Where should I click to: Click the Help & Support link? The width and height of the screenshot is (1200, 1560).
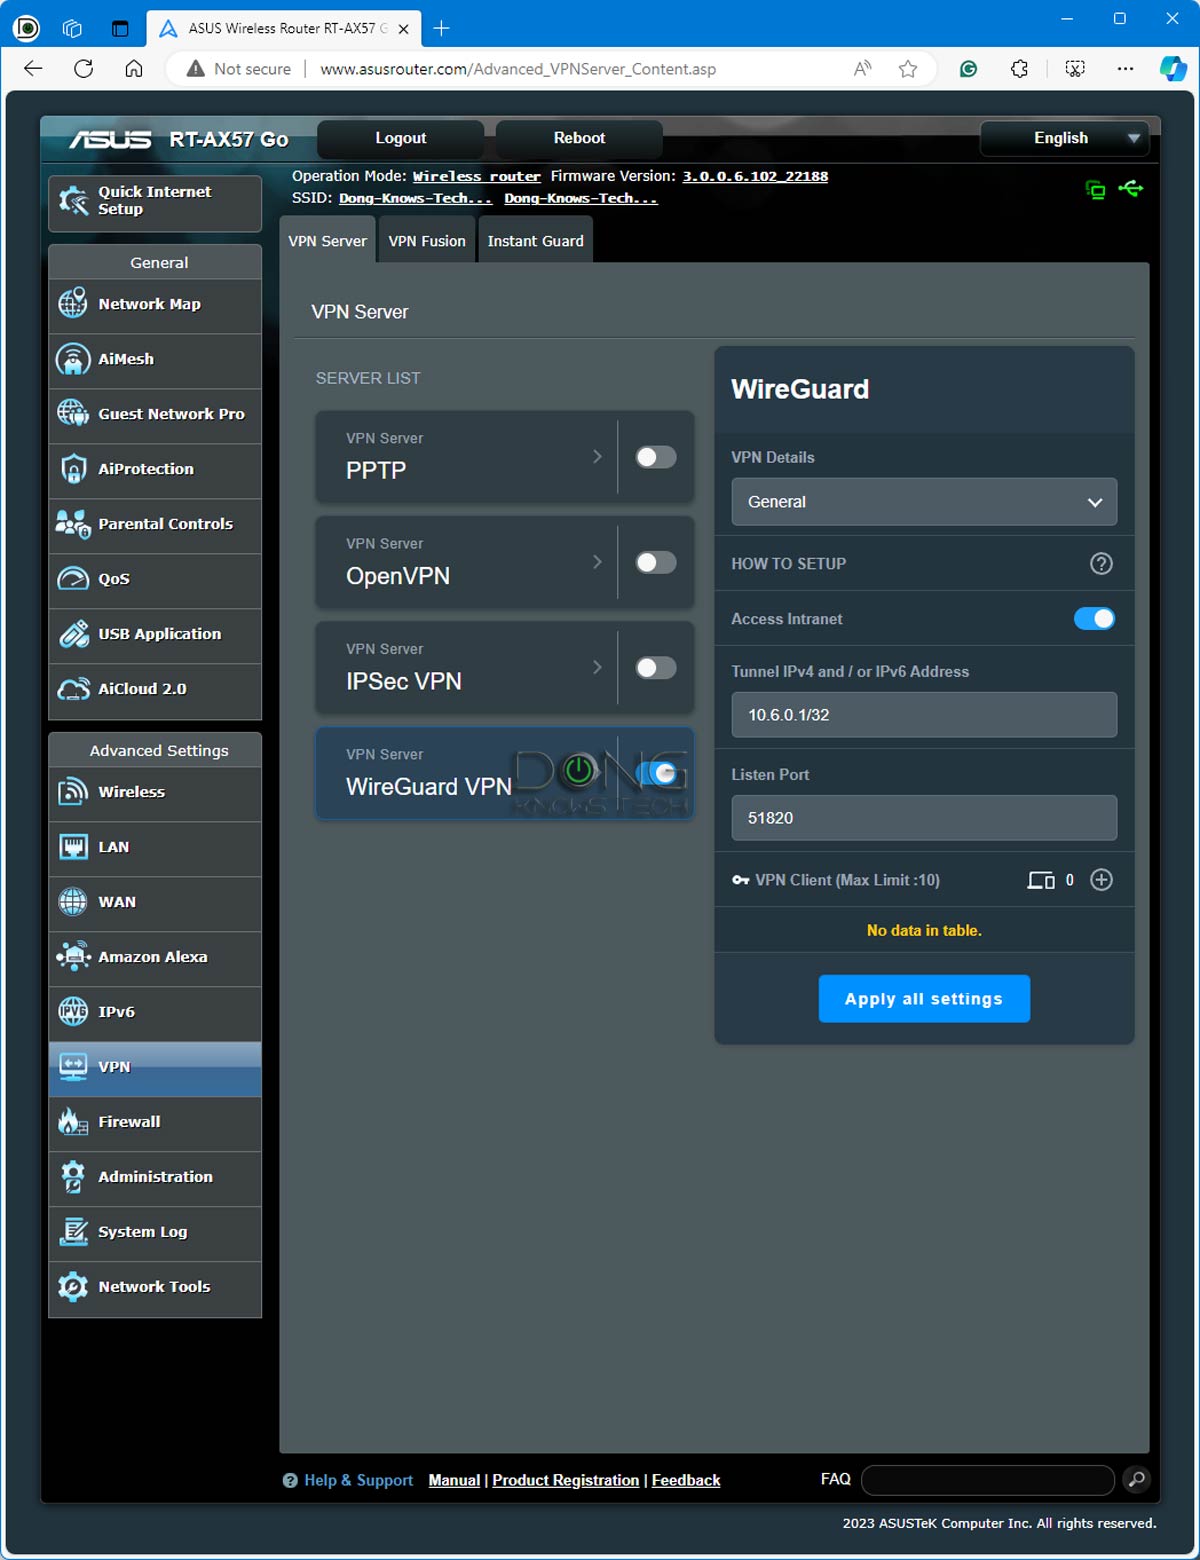tap(358, 1480)
